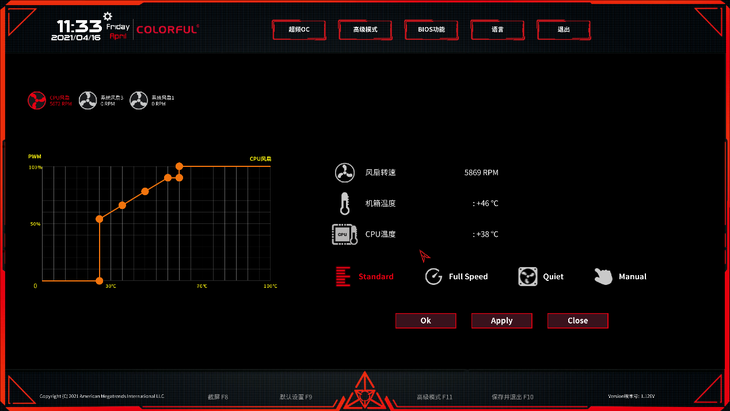Select the red CPU fan icon
The height and width of the screenshot is (411, 730).
(37, 101)
